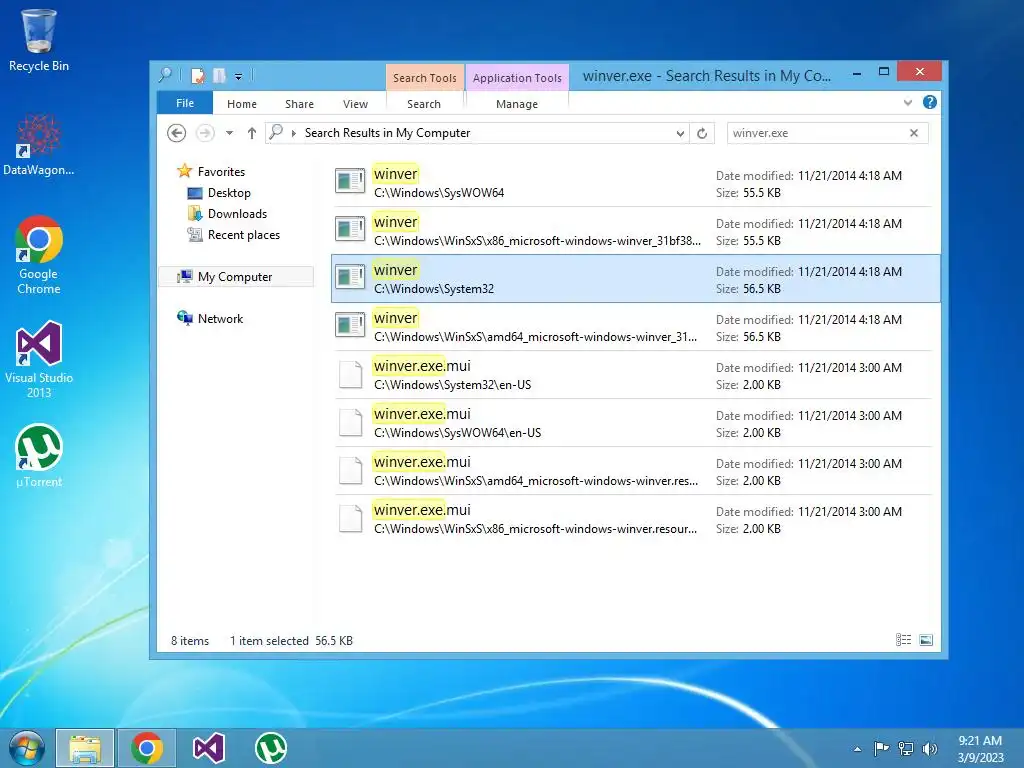Viewport: 1024px width, 768px height.
Task: Open the Share ribbon tab
Action: pos(299,104)
